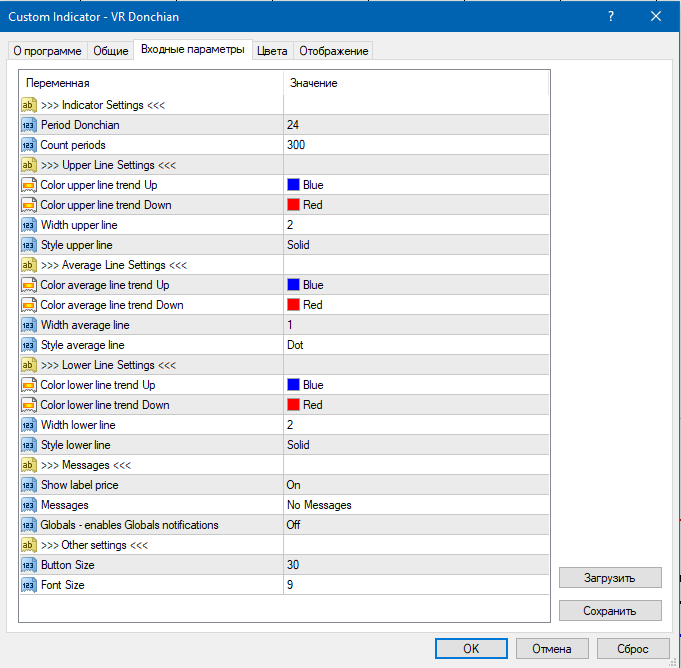Save the preset with the Сохранить button
The width and height of the screenshot is (681, 668).
(610, 611)
